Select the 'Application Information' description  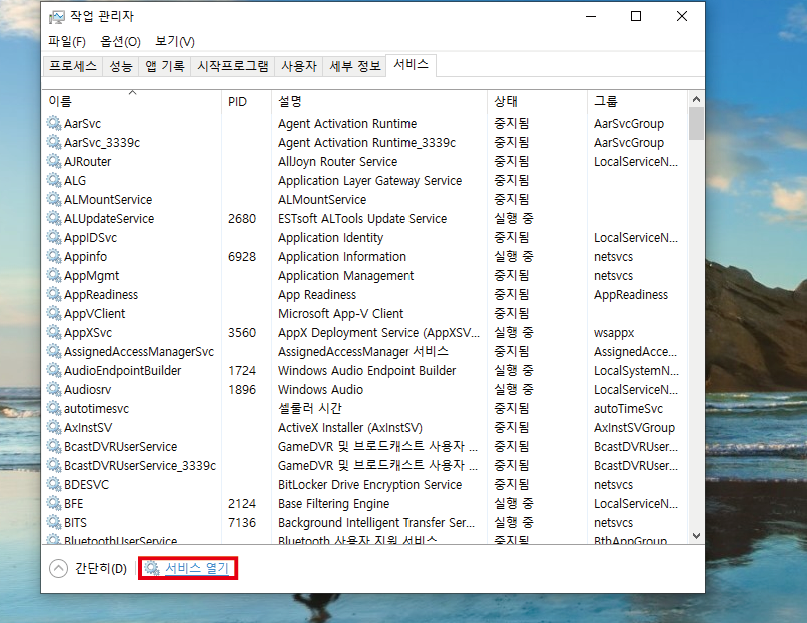pos(342,256)
